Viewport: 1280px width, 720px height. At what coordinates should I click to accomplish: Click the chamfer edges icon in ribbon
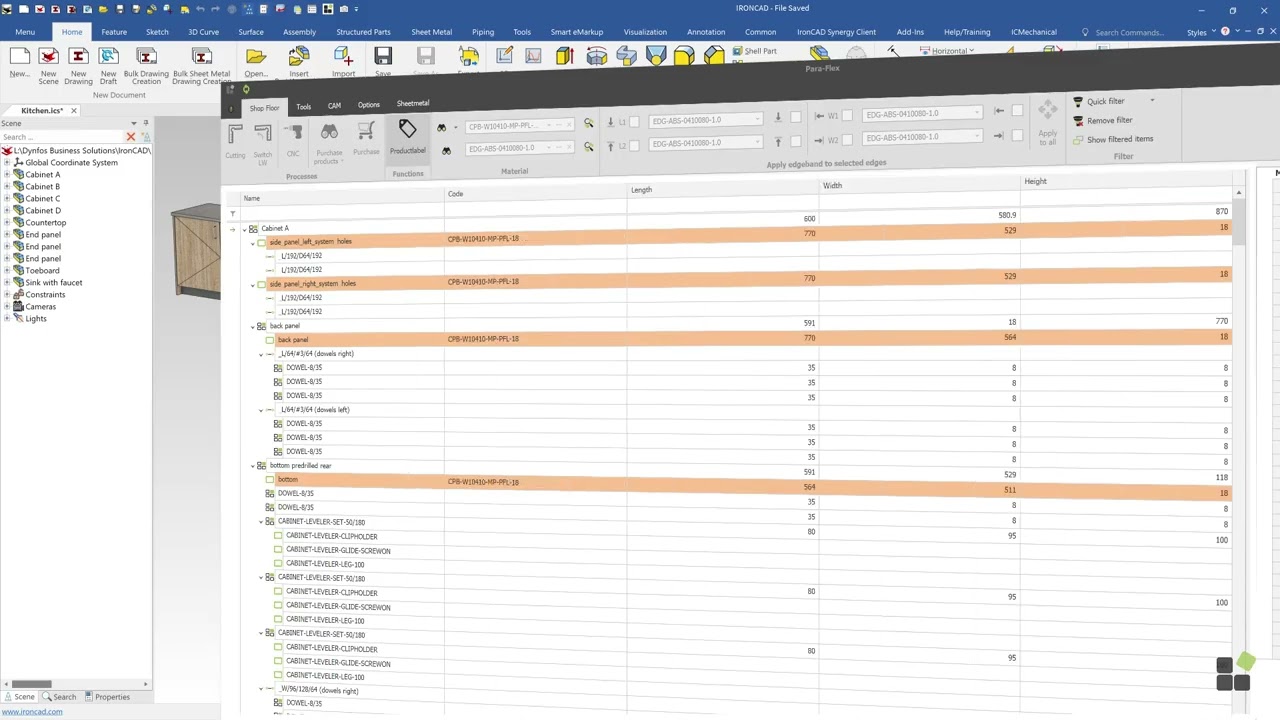714,57
